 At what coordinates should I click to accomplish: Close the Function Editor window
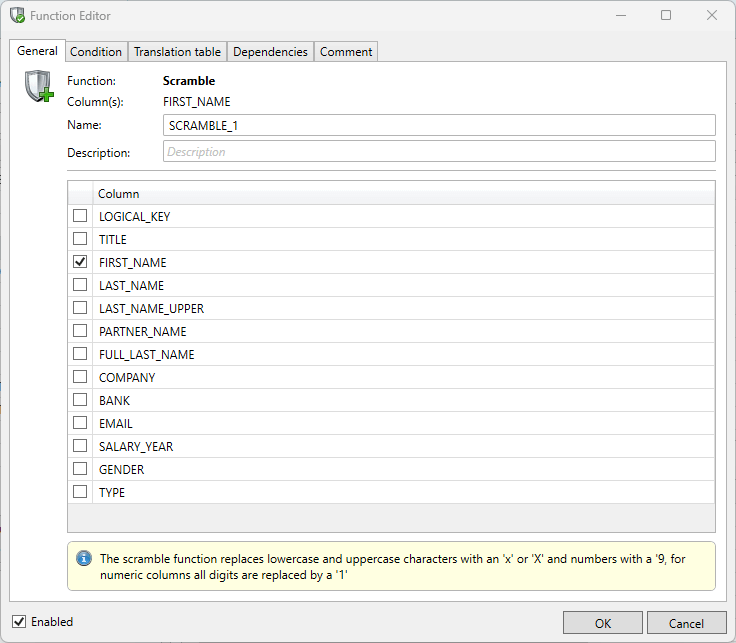(712, 15)
